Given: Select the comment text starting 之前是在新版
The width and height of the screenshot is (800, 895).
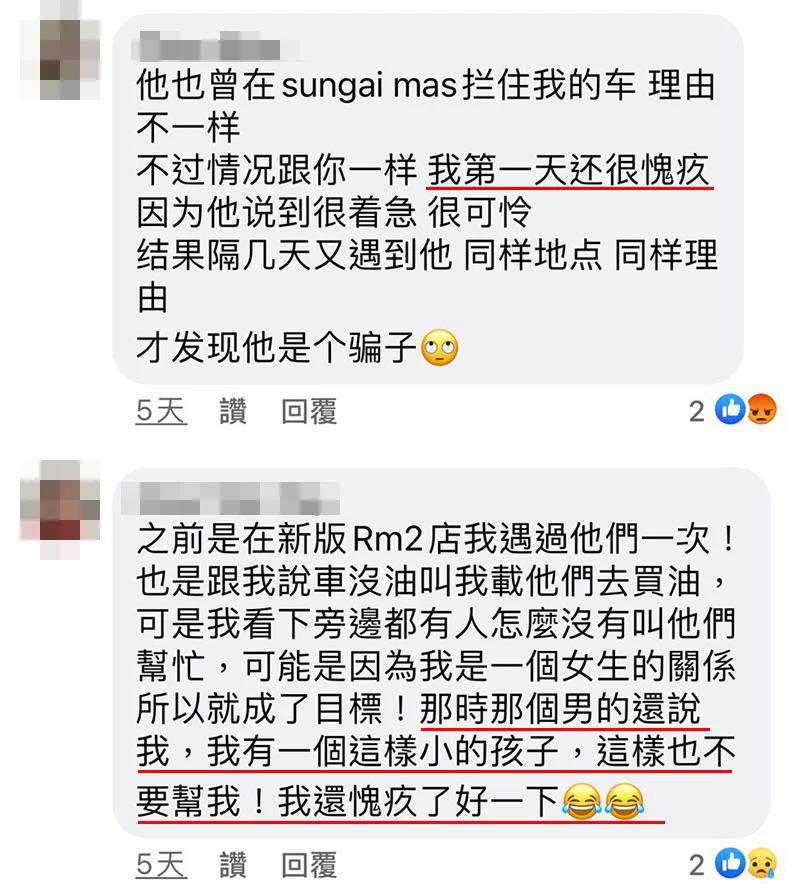Looking at the screenshot, I should click(x=436, y=671).
